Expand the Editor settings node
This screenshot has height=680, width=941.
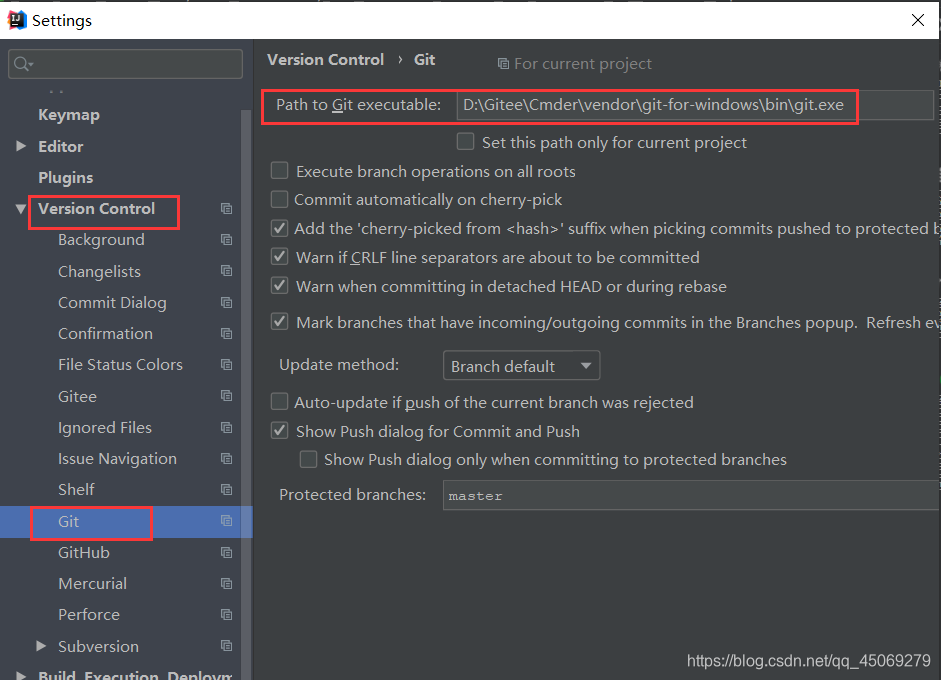pyautogui.click(x=21, y=146)
